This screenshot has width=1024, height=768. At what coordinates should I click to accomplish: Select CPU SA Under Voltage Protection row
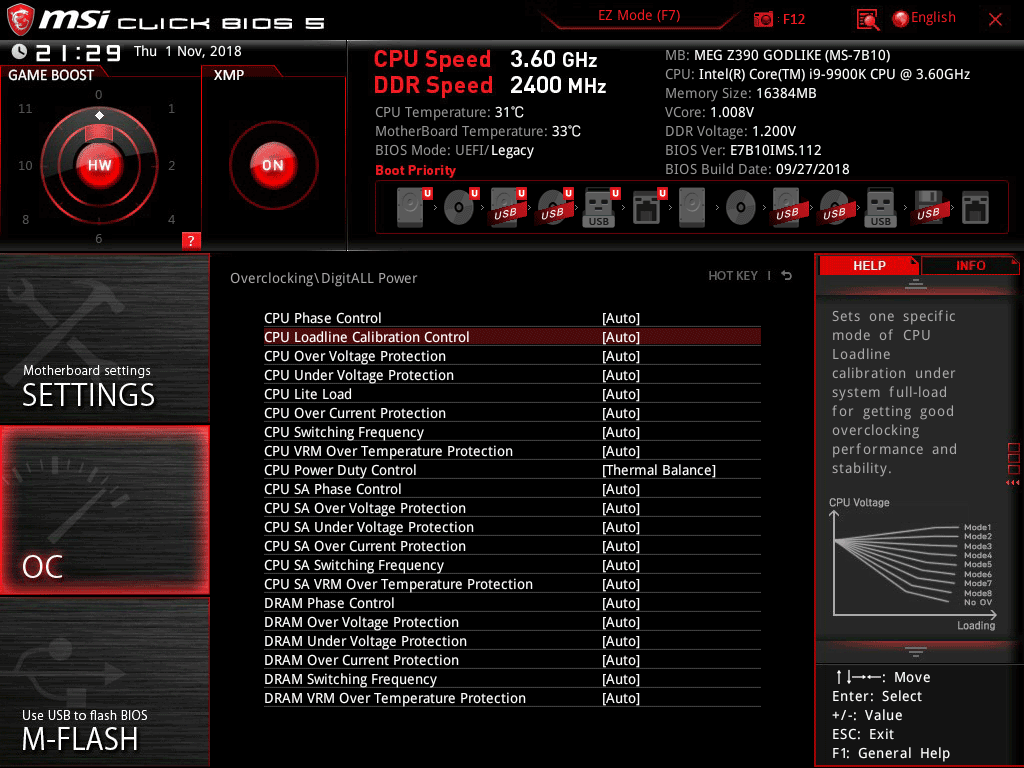(512, 527)
